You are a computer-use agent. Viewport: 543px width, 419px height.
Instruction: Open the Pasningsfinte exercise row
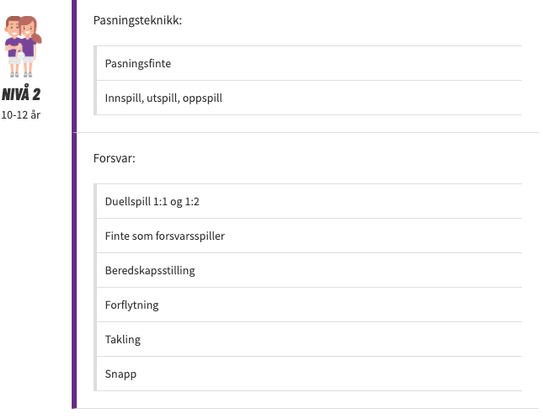coord(309,63)
